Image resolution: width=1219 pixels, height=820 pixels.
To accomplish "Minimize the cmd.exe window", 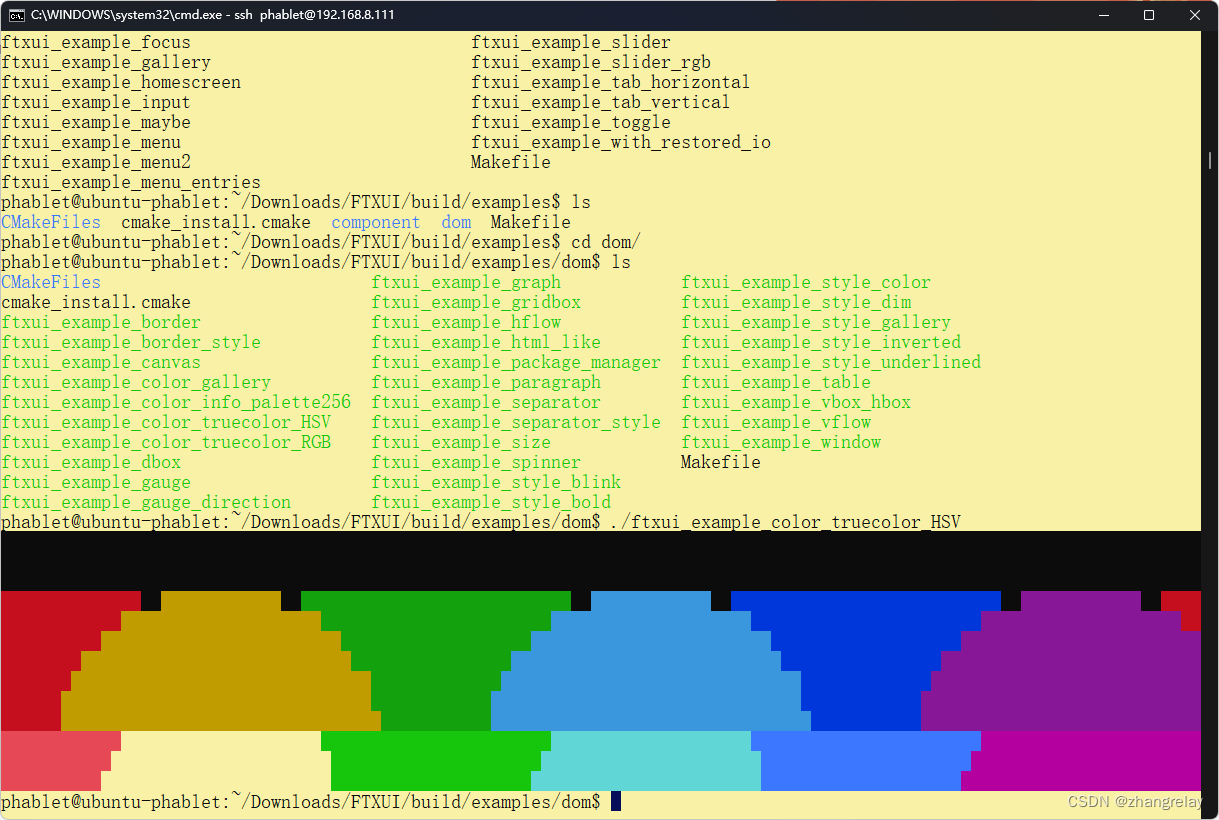I will (x=1104, y=15).
